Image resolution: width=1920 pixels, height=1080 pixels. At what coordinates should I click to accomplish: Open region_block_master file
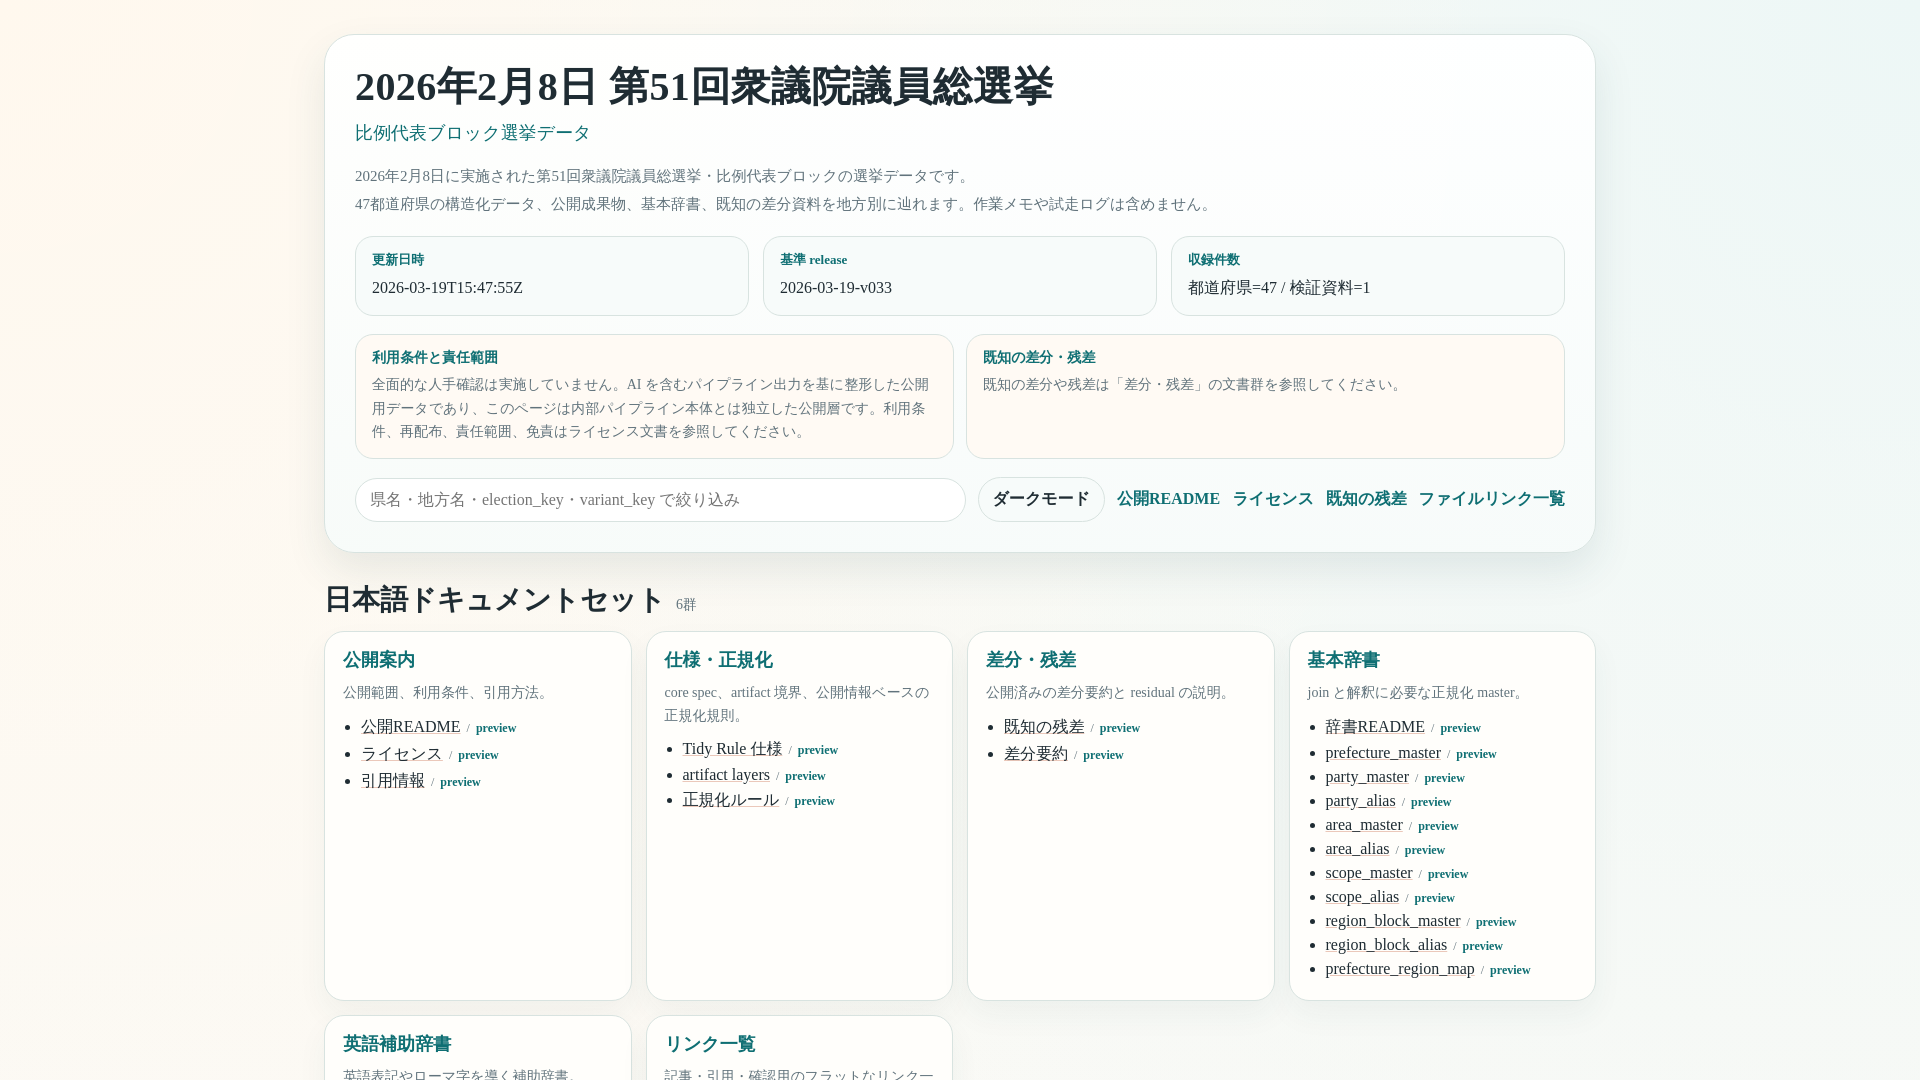[1393, 921]
